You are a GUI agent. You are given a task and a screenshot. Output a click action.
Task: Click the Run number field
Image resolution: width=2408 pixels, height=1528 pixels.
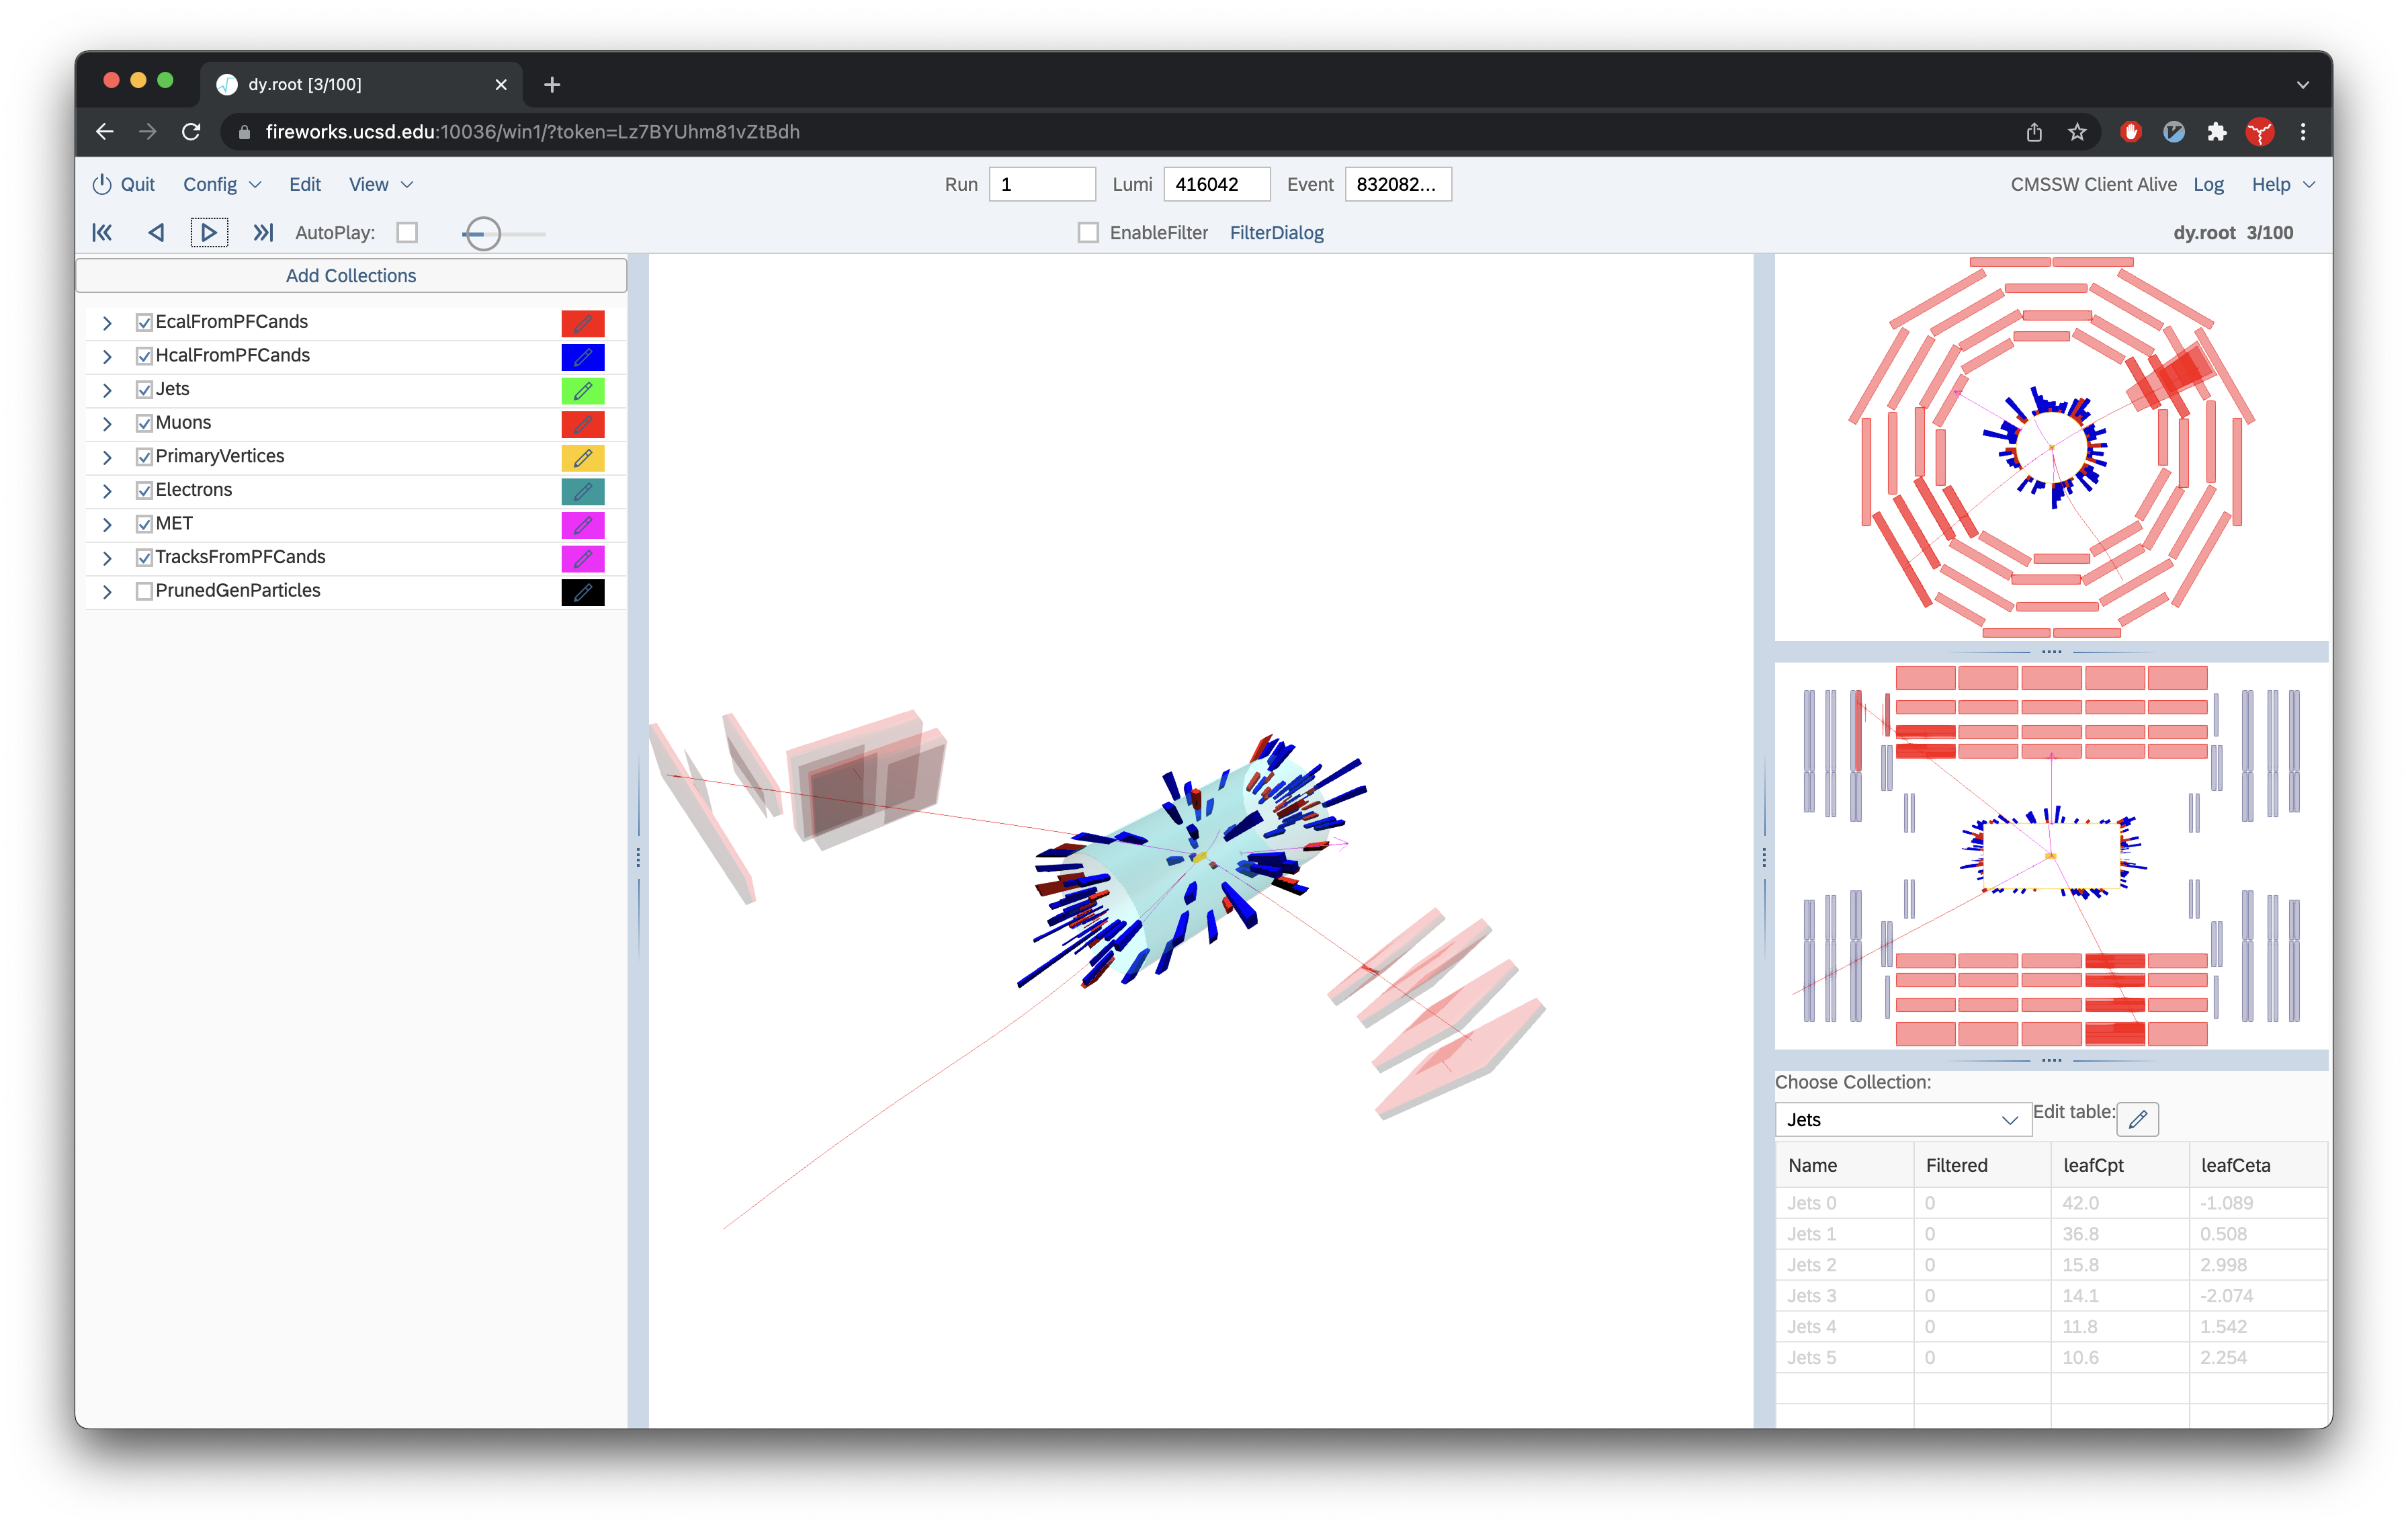[x=1042, y=184]
